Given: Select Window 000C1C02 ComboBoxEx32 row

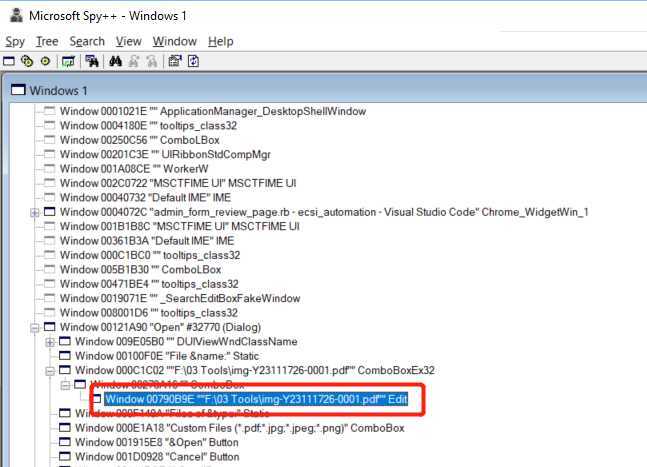Looking at the screenshot, I should coord(255,370).
